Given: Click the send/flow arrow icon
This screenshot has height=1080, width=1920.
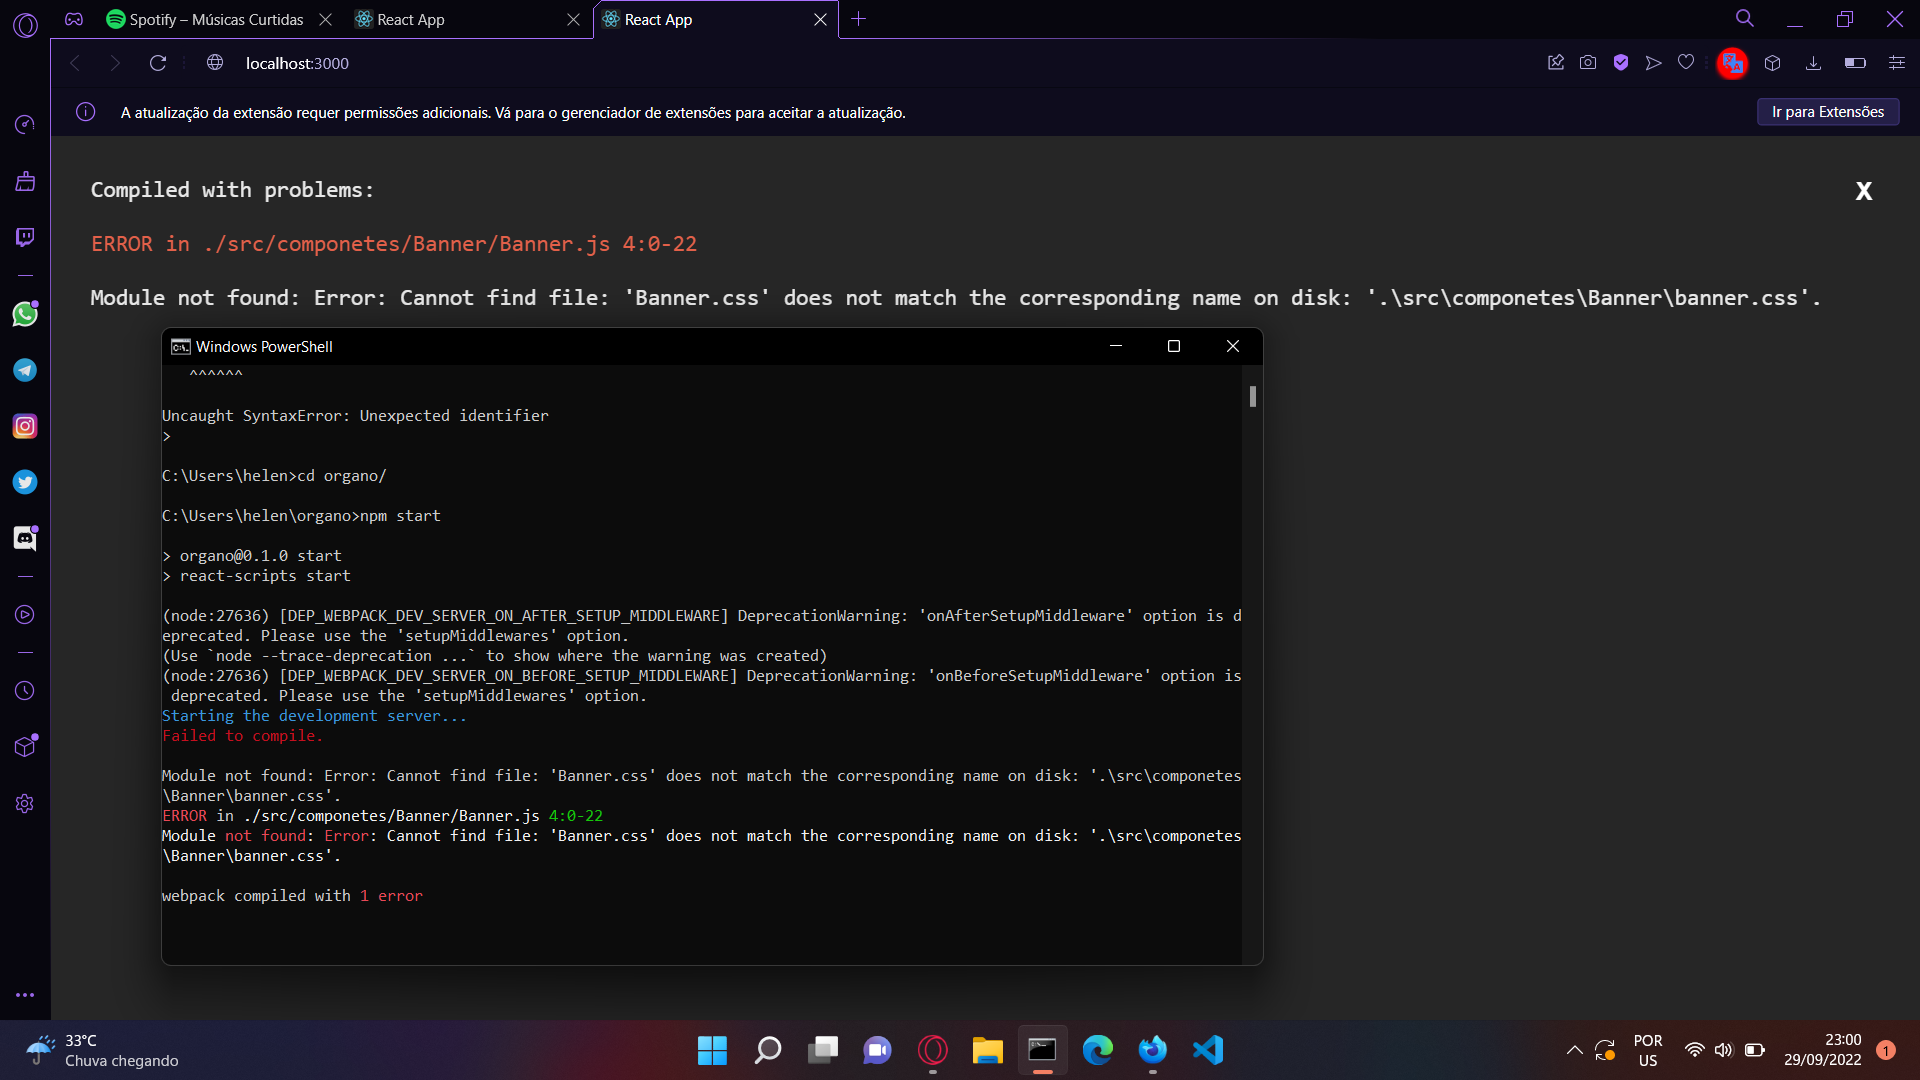Looking at the screenshot, I should [x=1654, y=63].
